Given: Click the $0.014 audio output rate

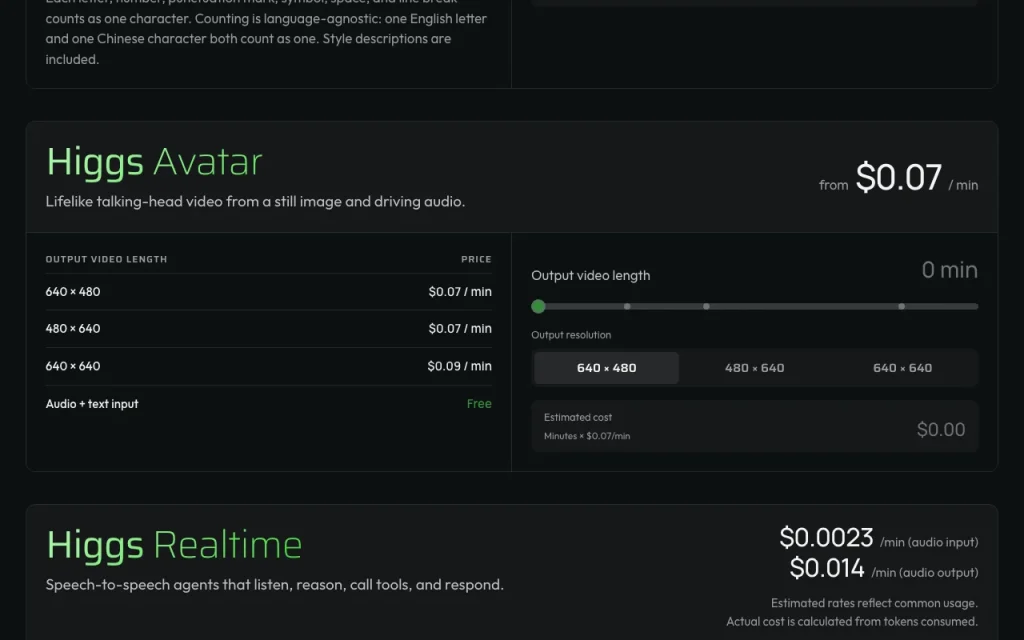Looking at the screenshot, I should click(x=827, y=568).
